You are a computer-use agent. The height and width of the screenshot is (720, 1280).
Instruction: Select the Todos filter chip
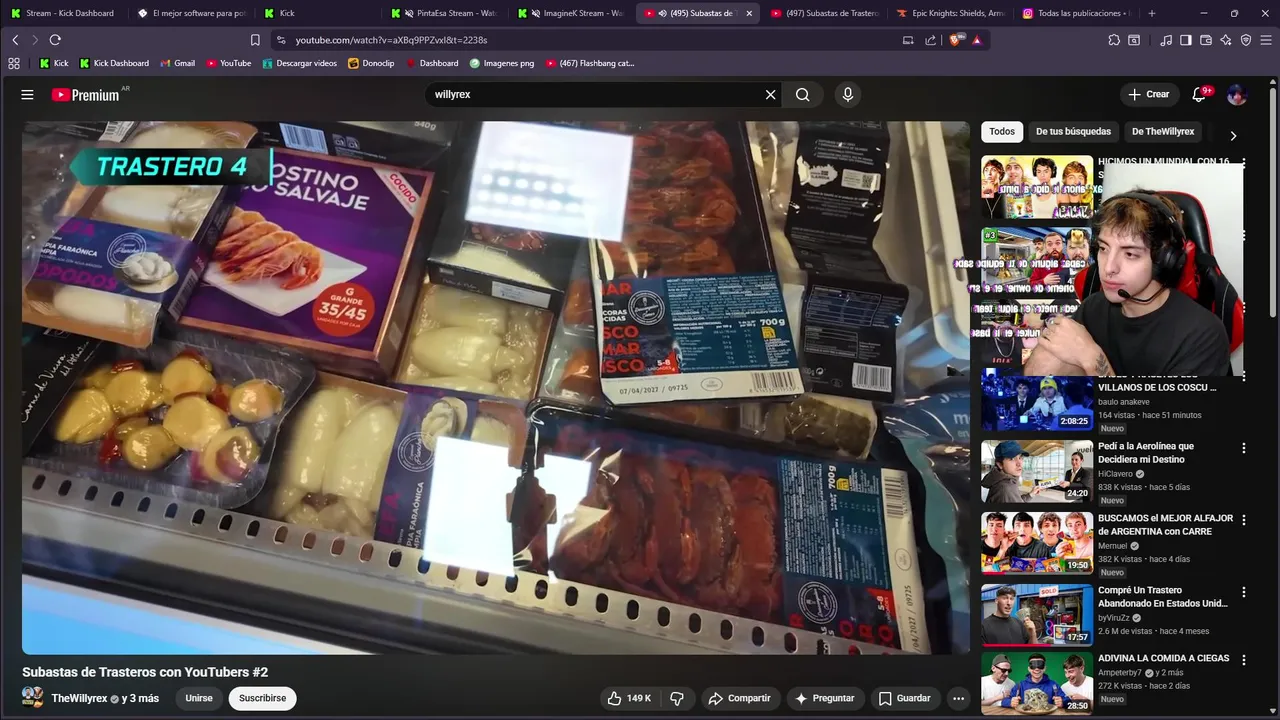tap(1002, 131)
